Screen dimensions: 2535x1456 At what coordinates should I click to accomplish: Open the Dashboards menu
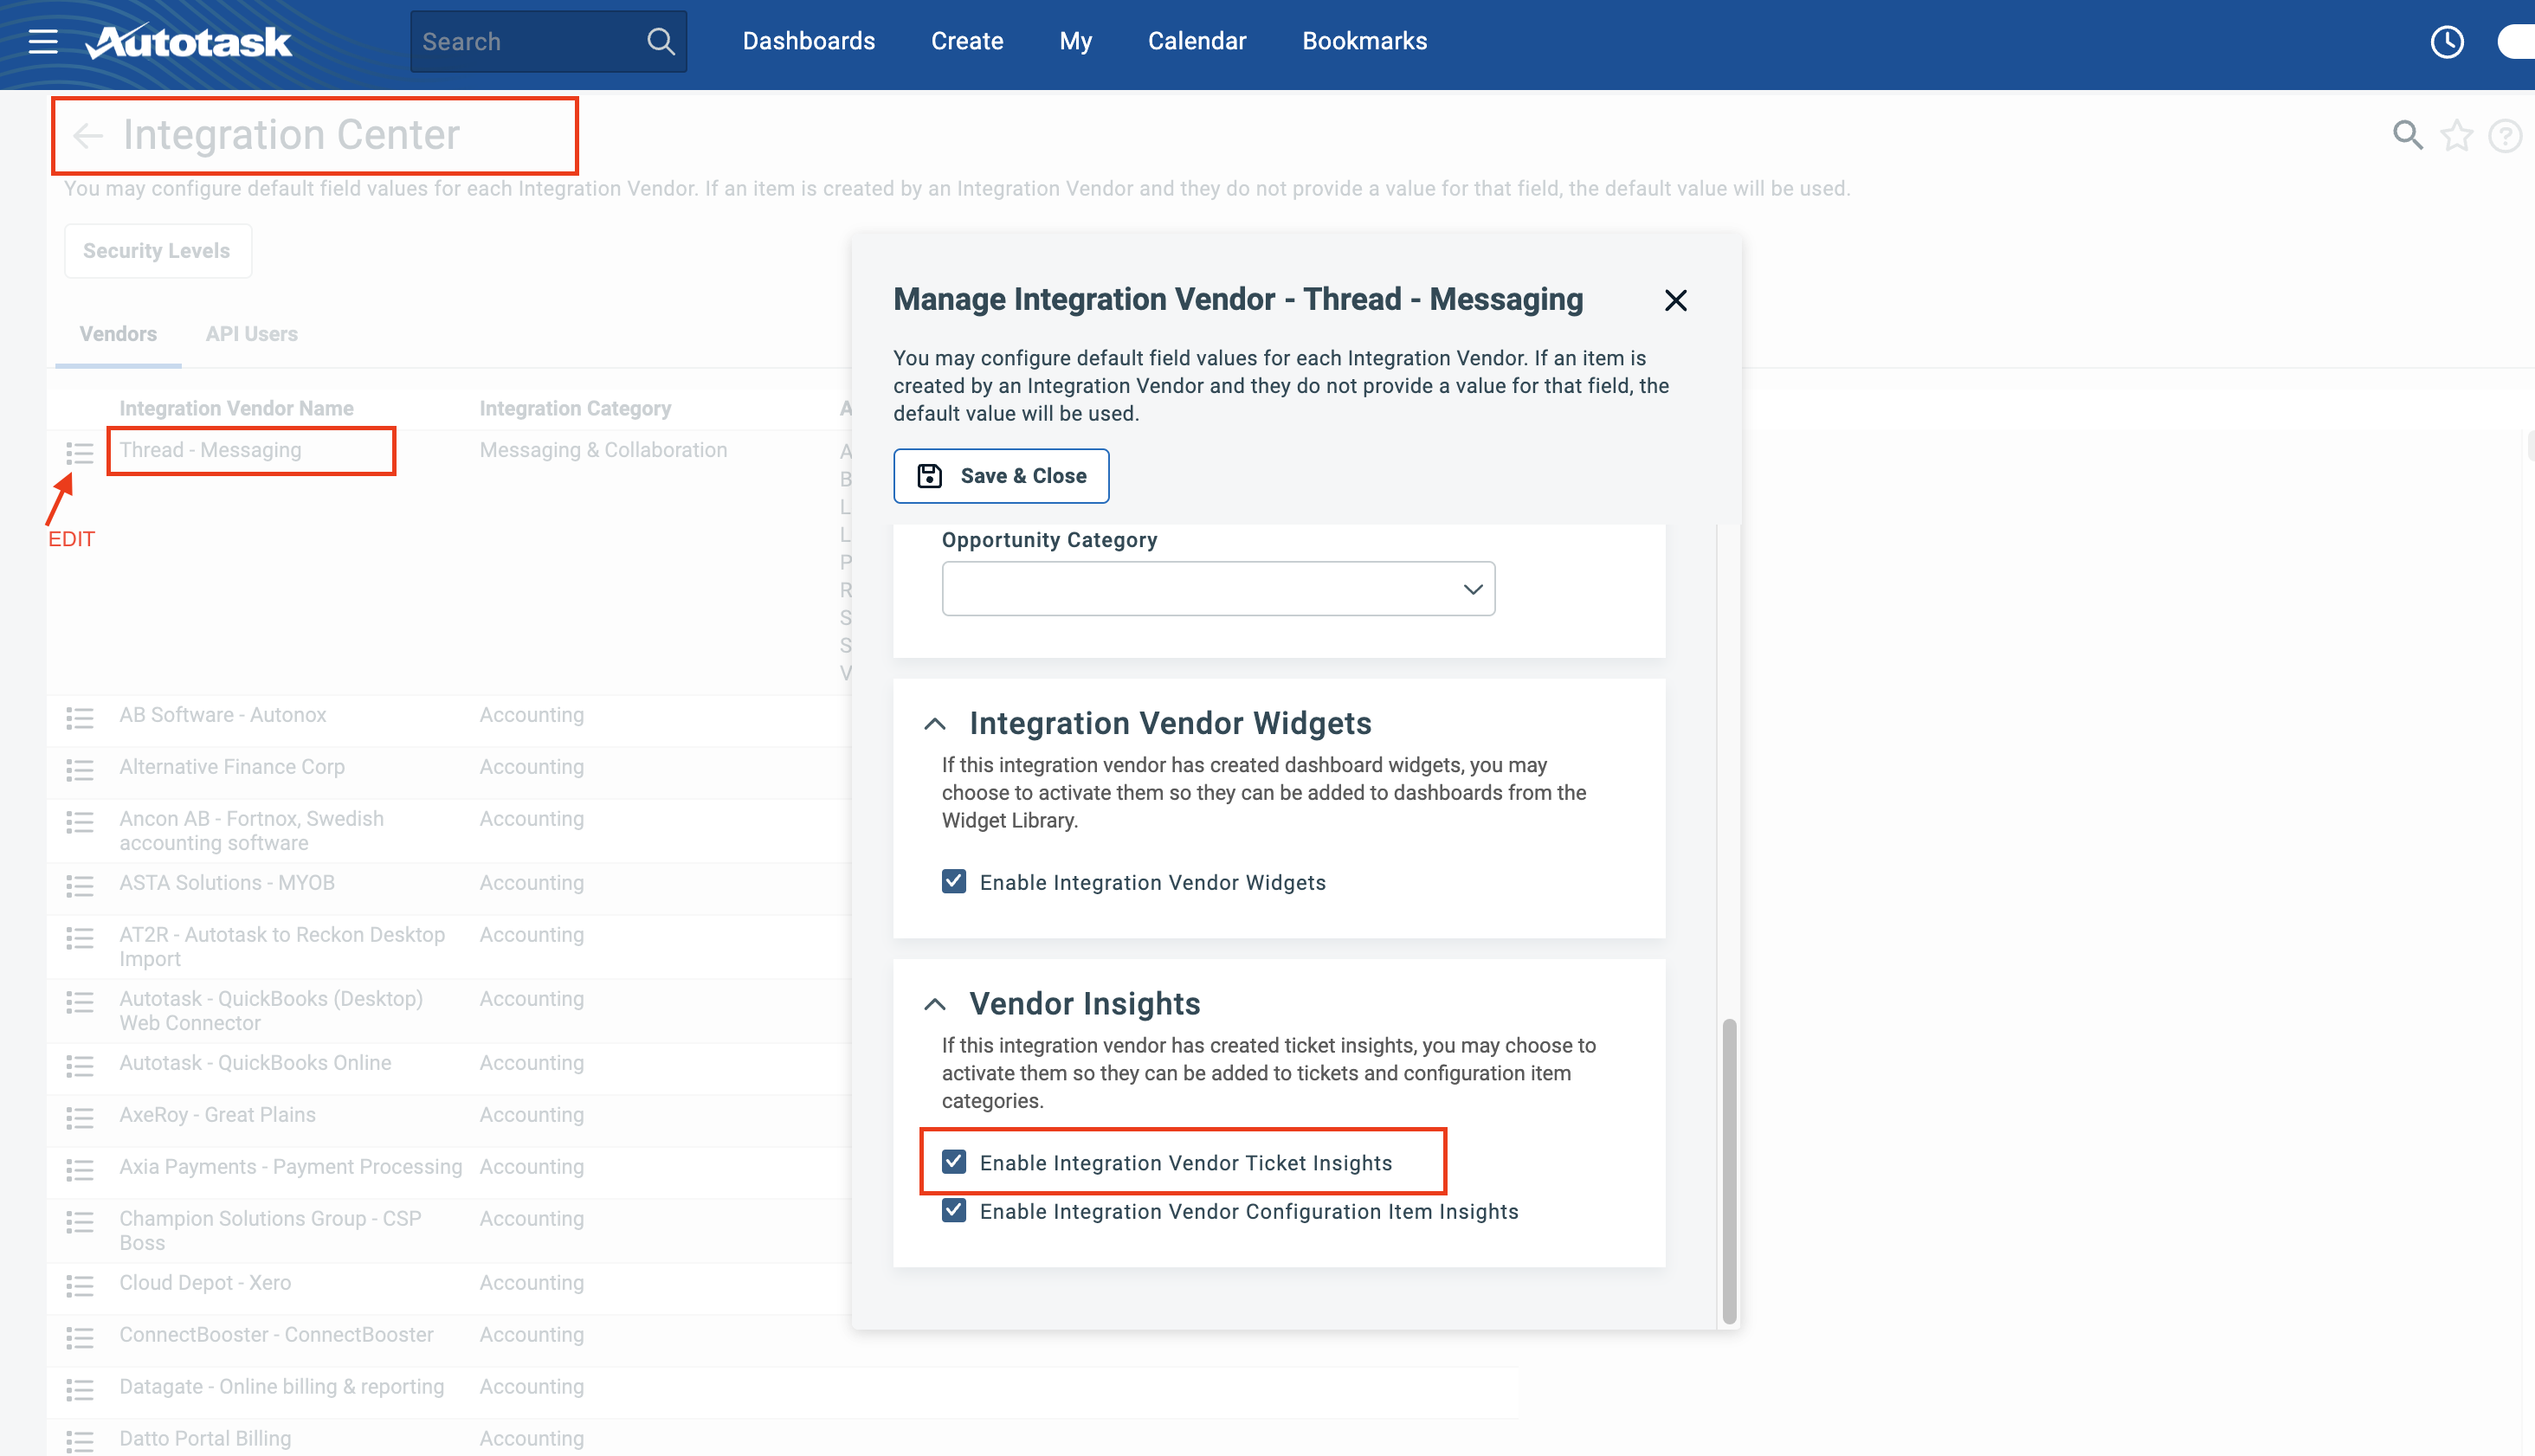click(808, 41)
